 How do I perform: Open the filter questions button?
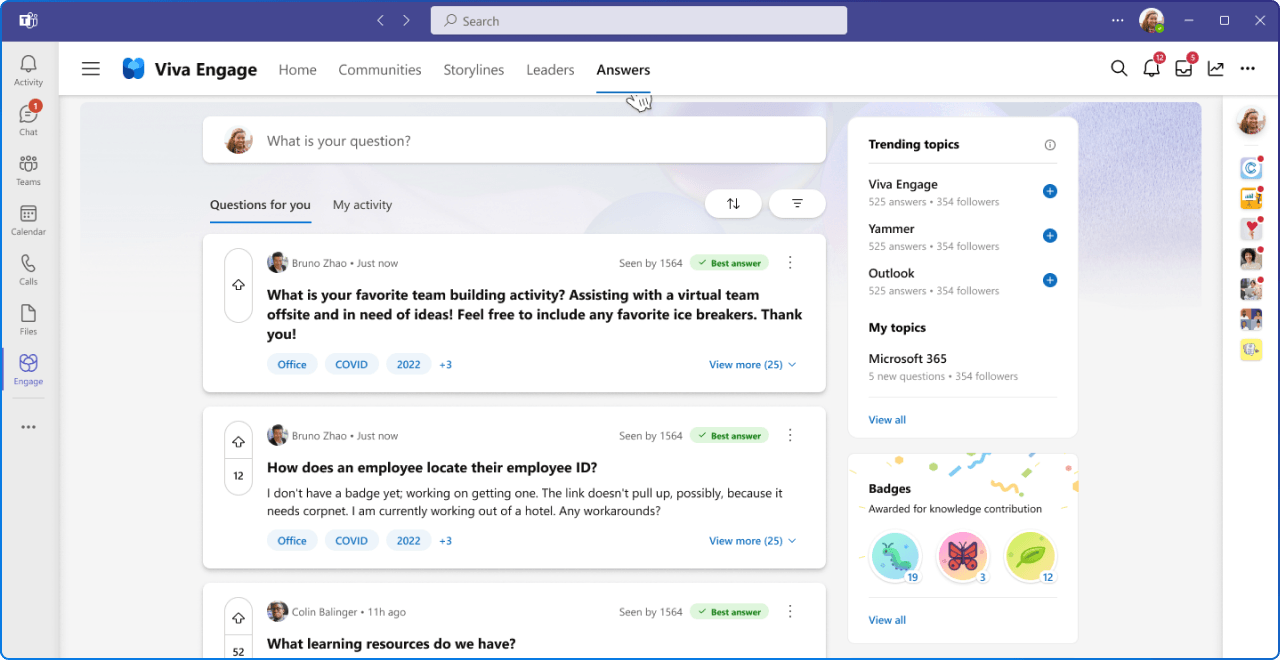[x=797, y=203]
